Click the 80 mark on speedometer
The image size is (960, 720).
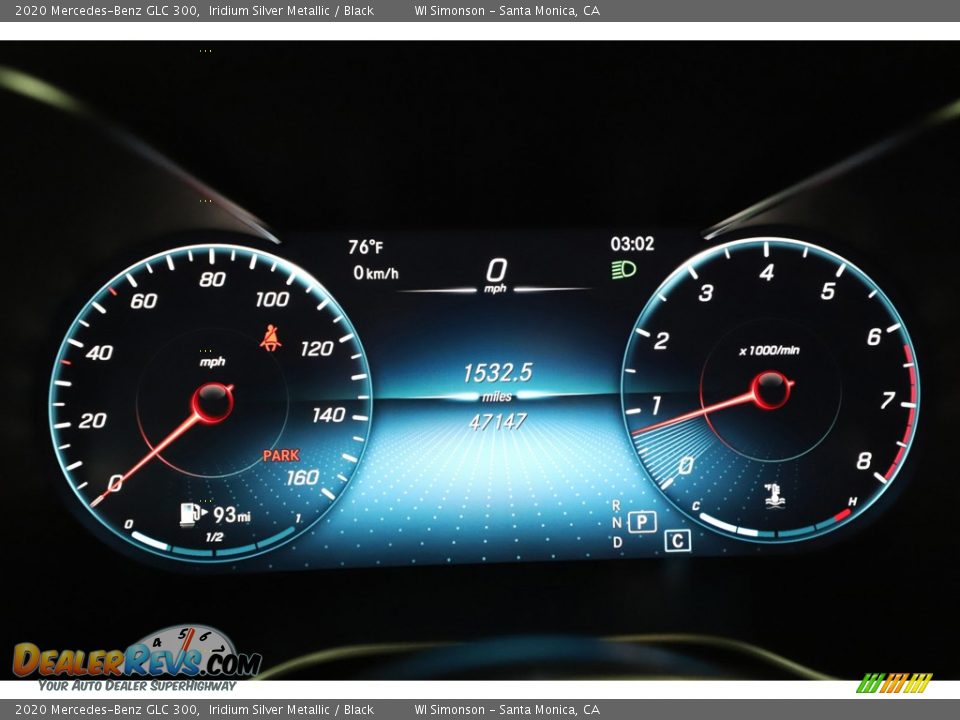click(x=212, y=279)
